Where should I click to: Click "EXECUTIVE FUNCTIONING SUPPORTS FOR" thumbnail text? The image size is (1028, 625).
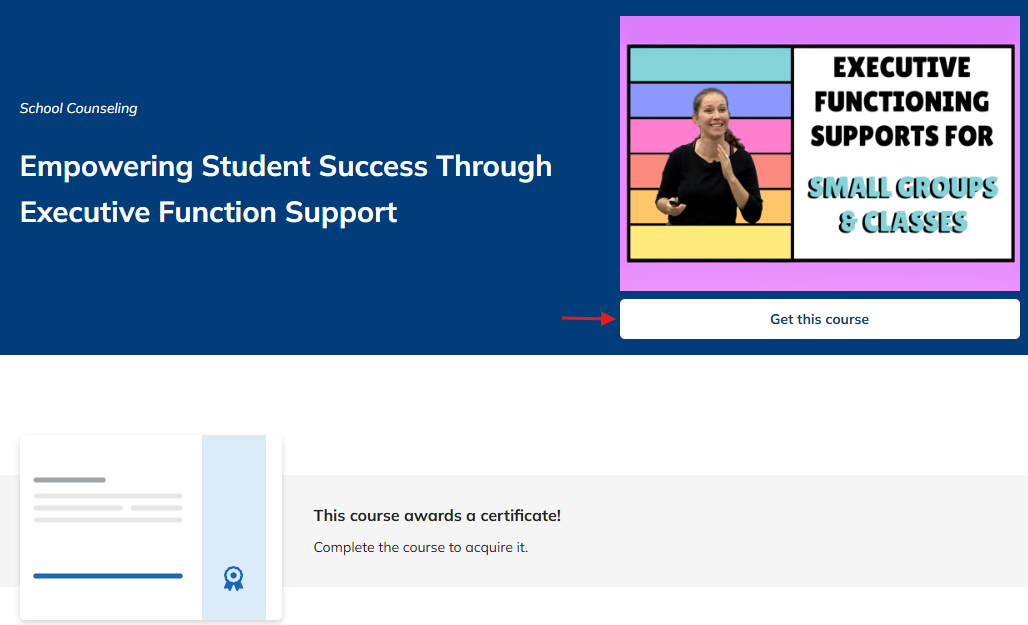pos(902,101)
